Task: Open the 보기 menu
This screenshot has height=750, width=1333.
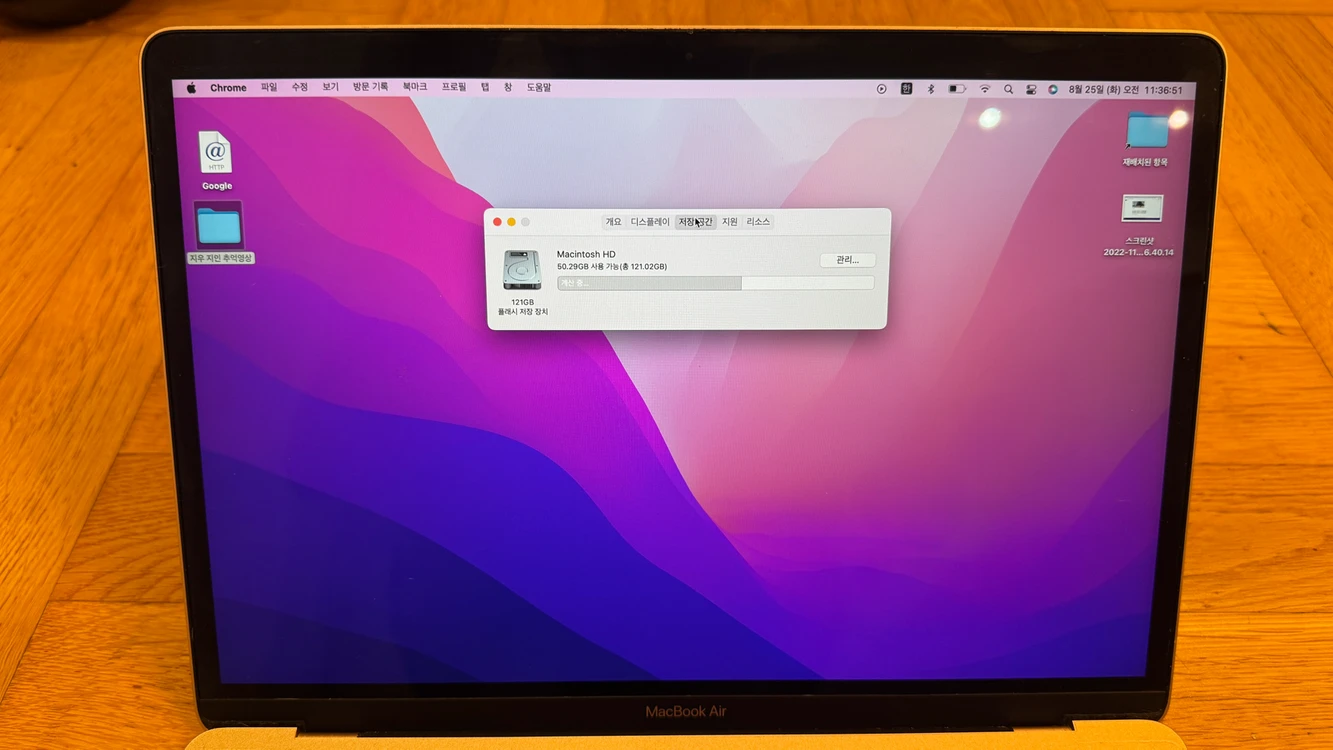Action: pos(330,88)
